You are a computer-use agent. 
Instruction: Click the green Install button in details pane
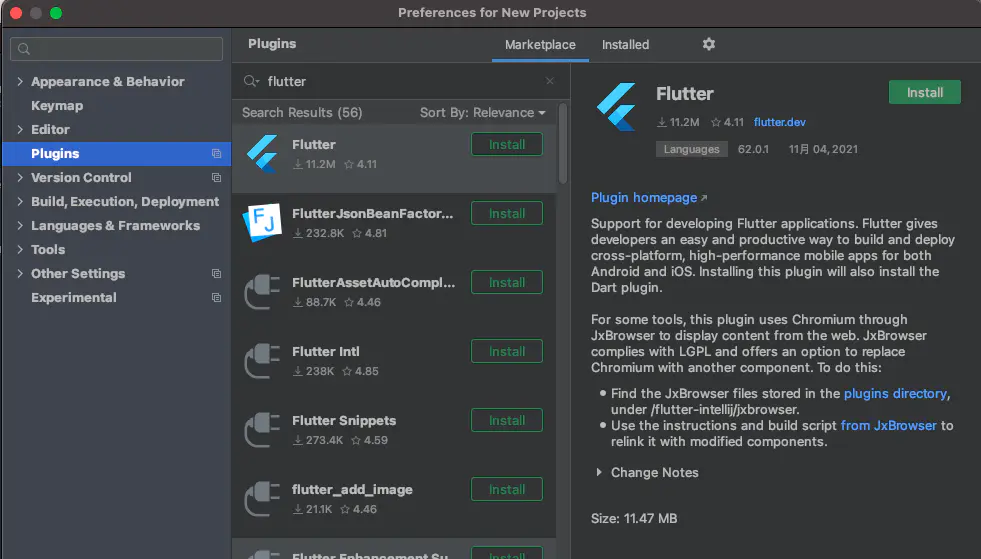(925, 93)
